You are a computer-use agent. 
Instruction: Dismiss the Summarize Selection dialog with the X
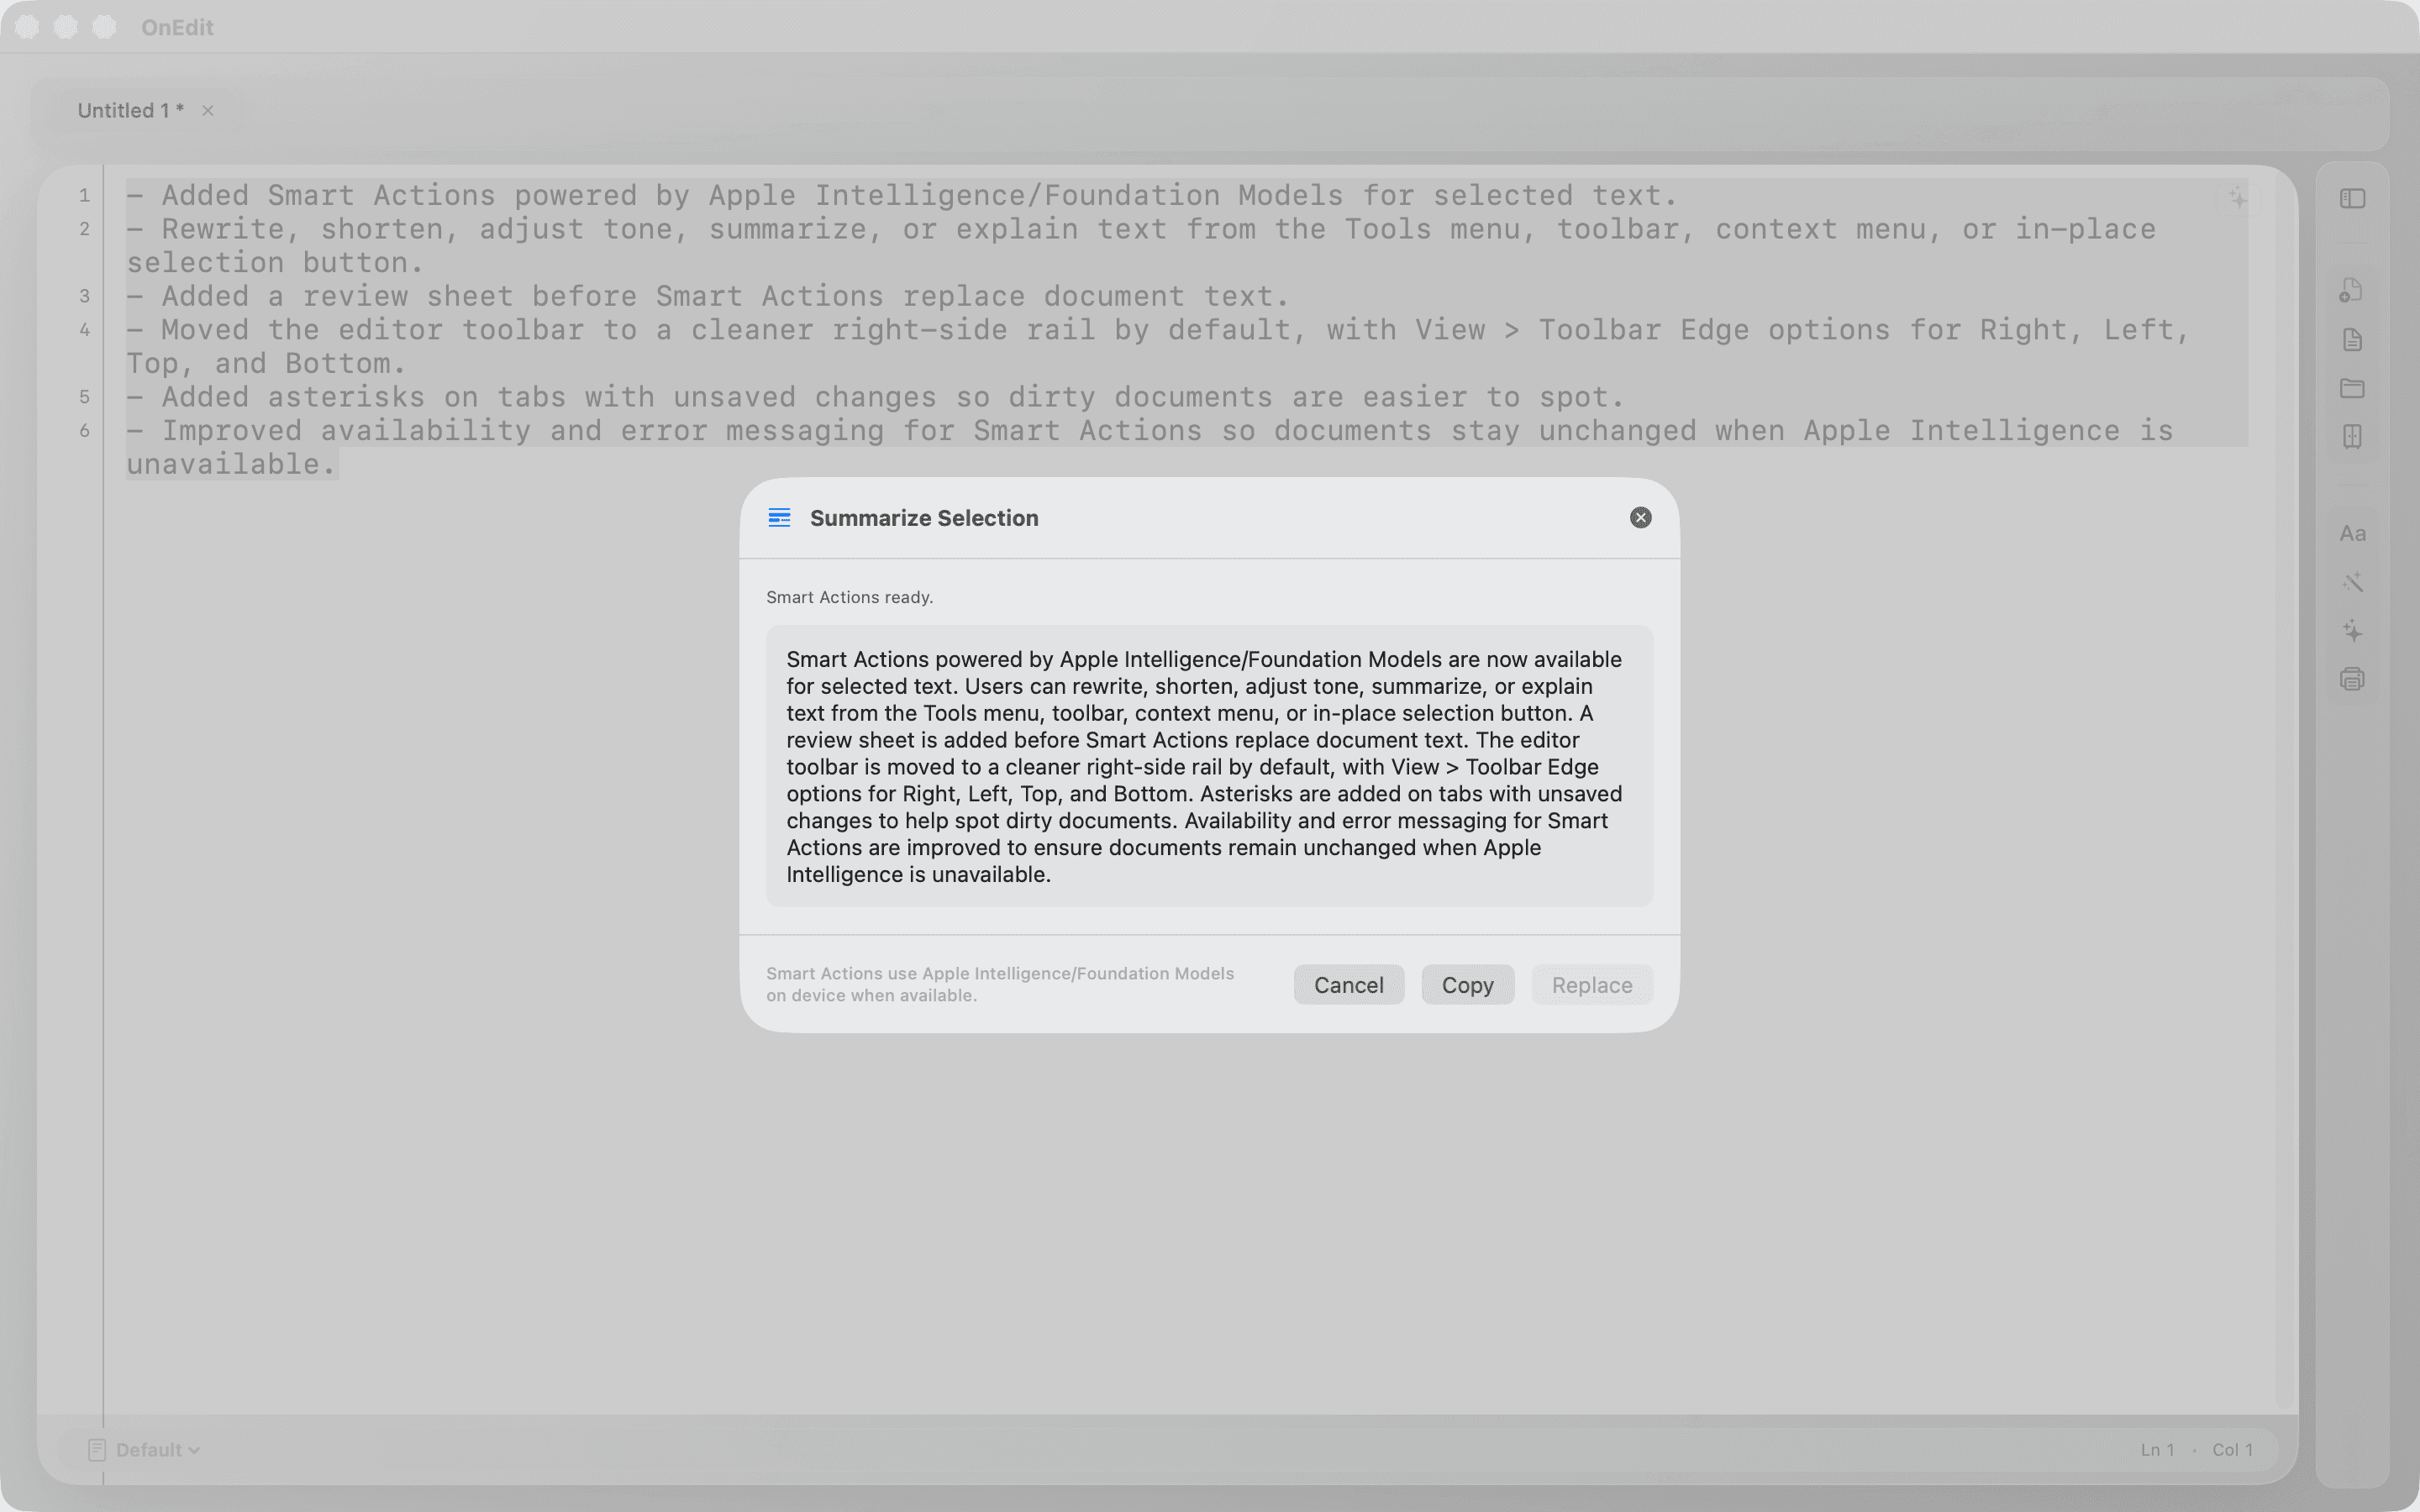coord(1640,518)
